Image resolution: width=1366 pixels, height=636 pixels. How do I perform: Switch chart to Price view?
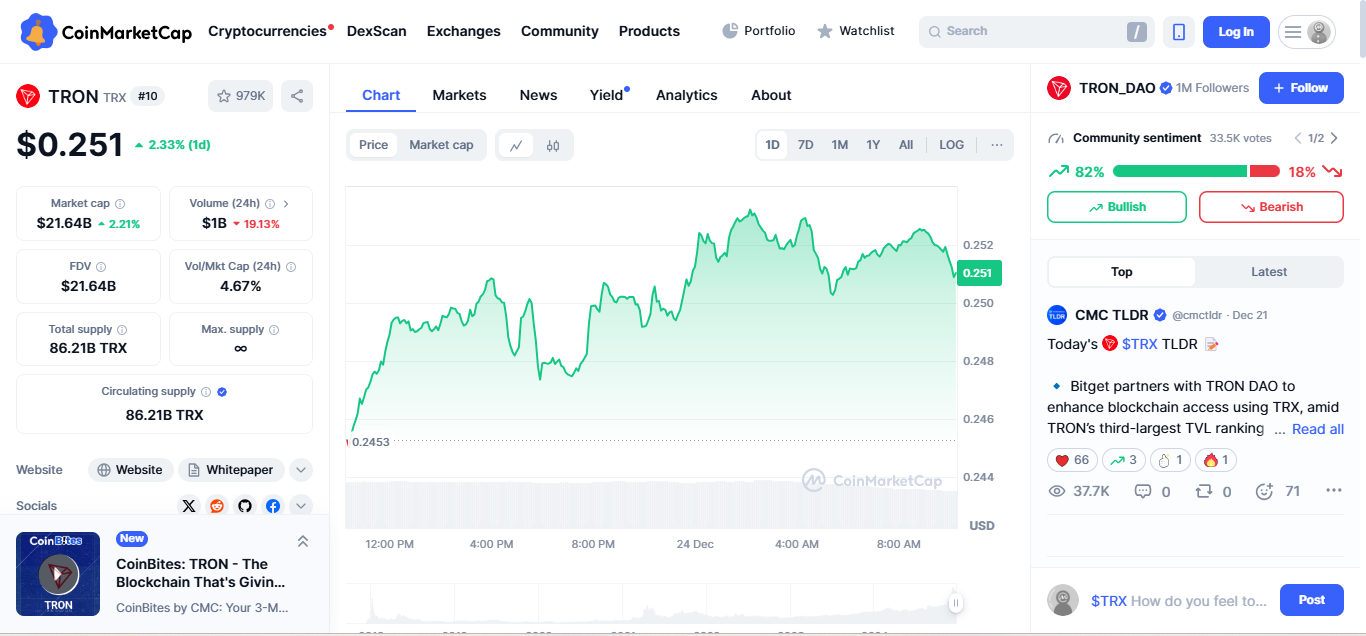[373, 145]
